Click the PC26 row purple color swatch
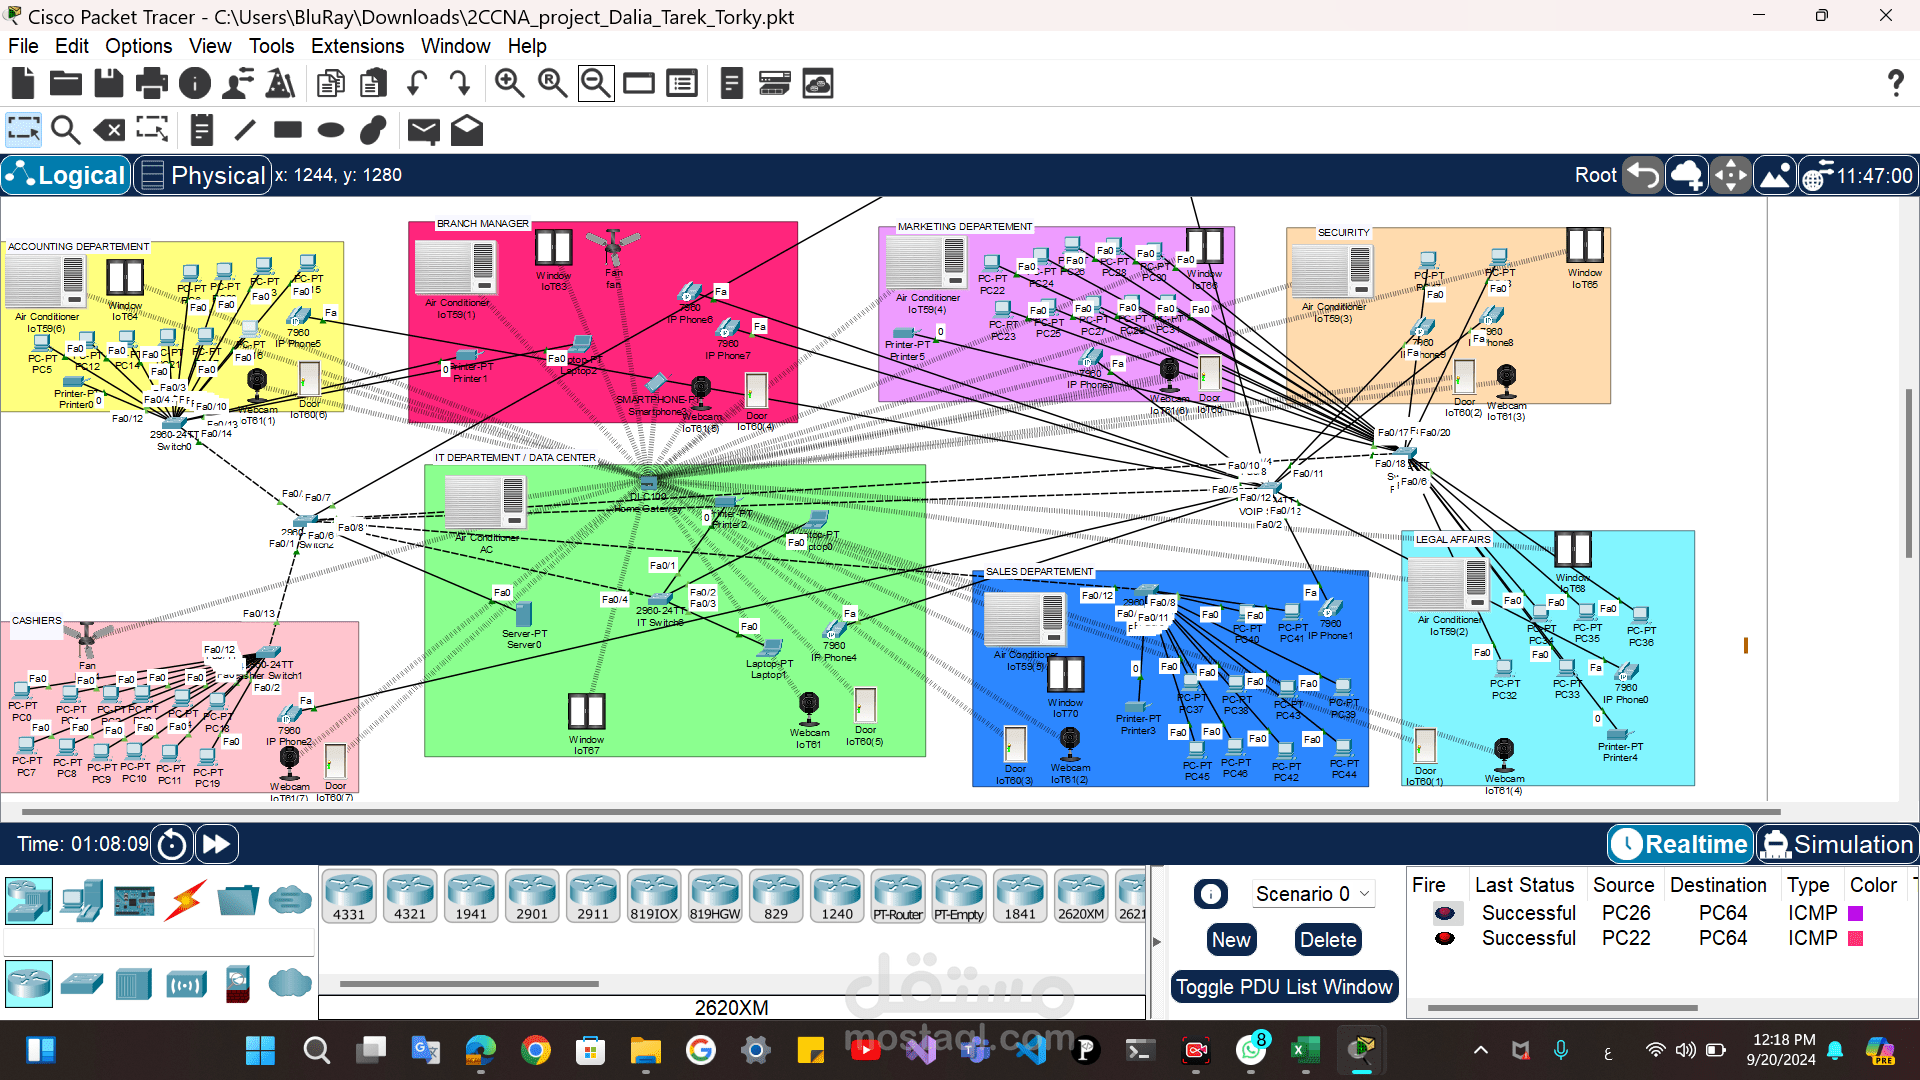Viewport: 1920px width, 1080px height. pos(1856,913)
